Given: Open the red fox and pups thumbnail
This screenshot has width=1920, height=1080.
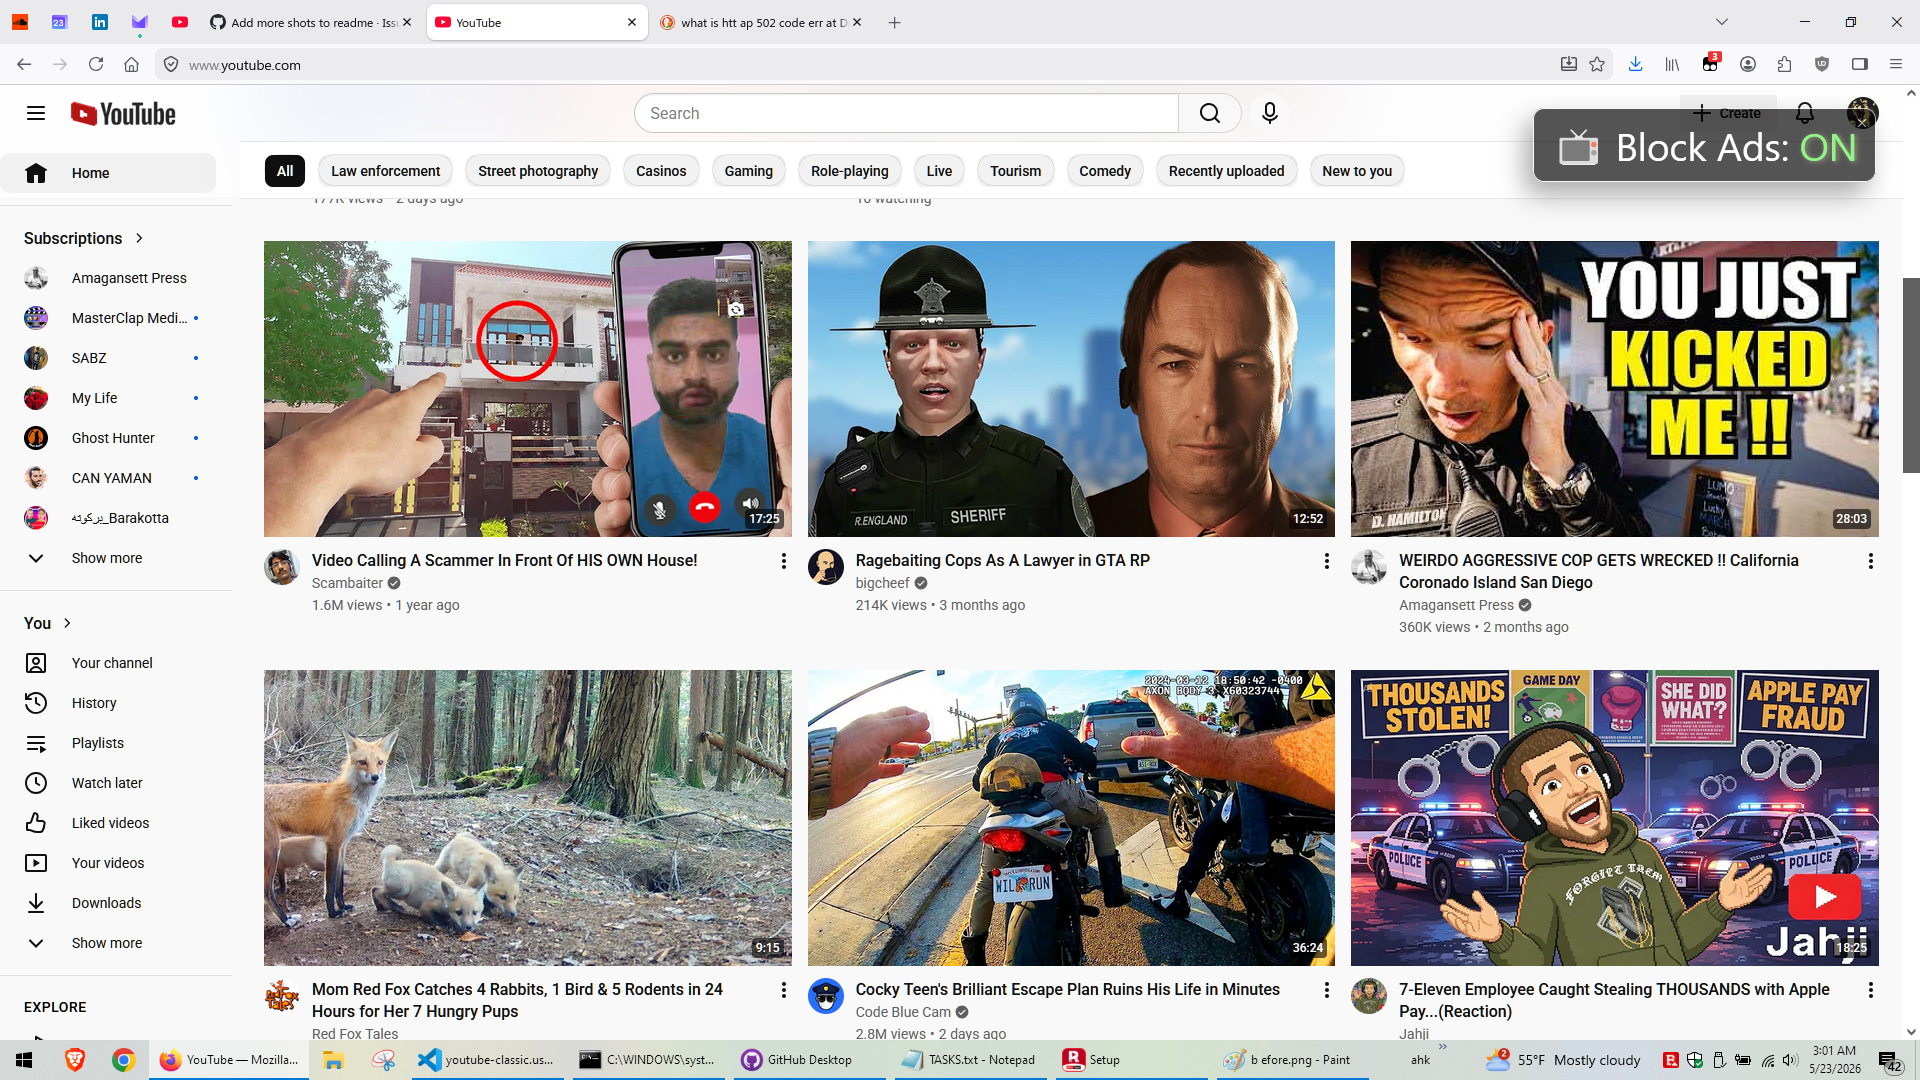Looking at the screenshot, I should [528, 818].
